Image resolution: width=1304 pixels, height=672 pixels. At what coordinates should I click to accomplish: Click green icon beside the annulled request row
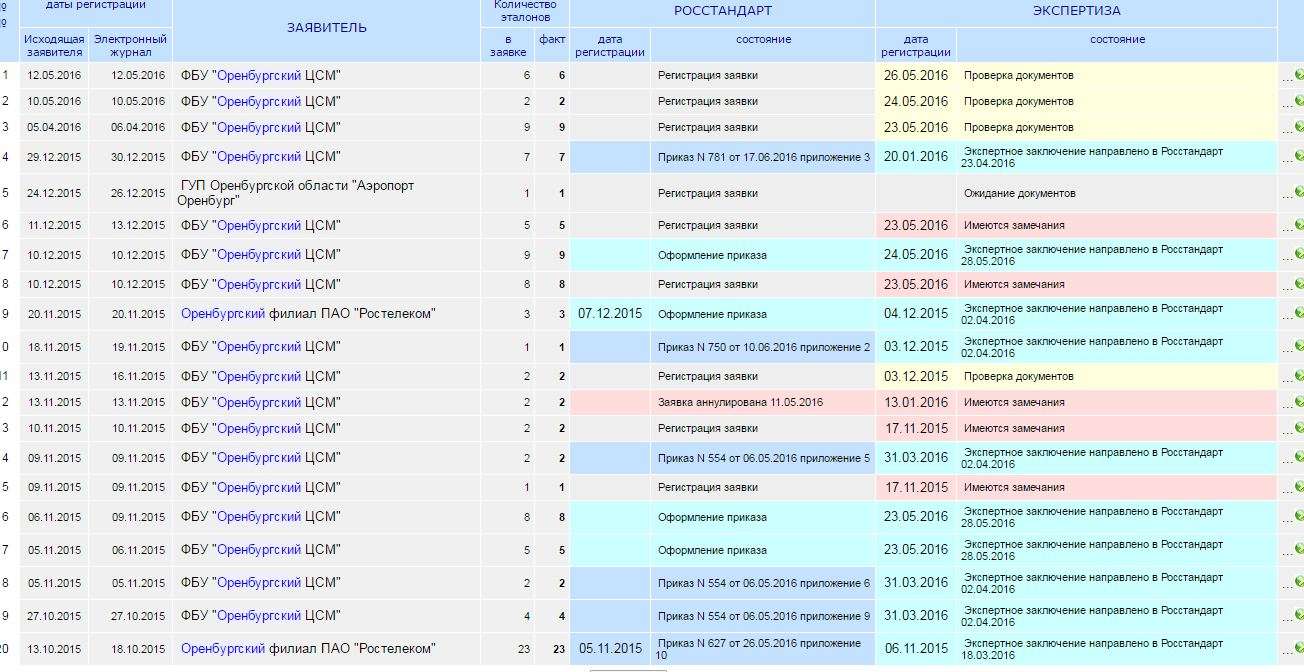coord(1298,403)
